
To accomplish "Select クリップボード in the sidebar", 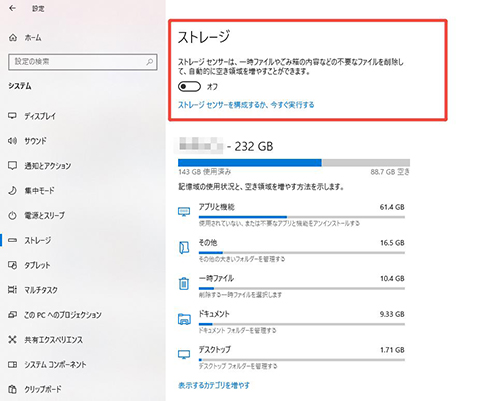I will coord(43,389).
